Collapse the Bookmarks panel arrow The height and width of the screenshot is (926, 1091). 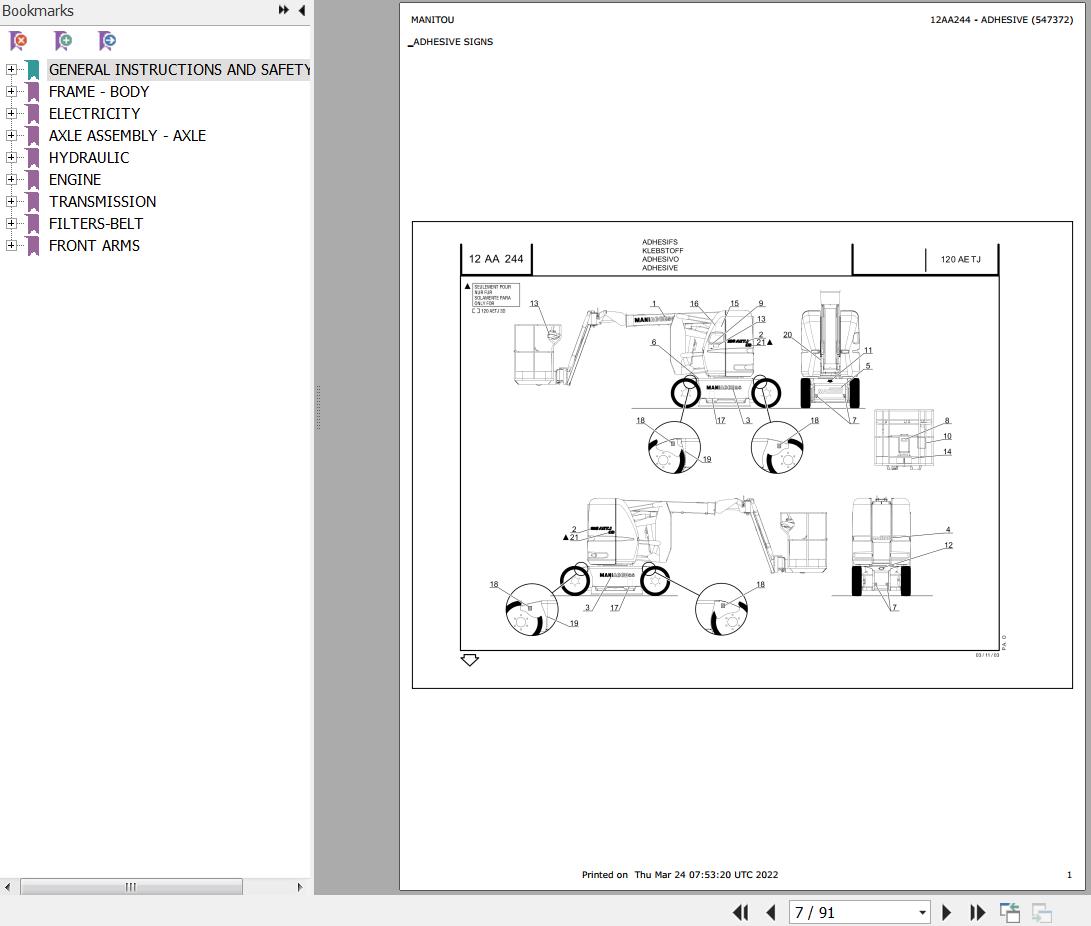click(x=301, y=10)
